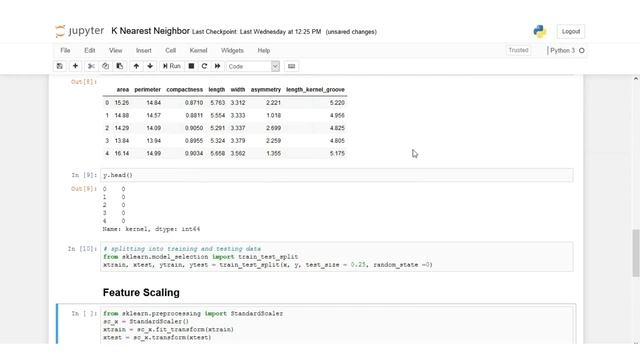Open the Edit menu
This screenshot has height=360, width=640.
coord(90,51)
